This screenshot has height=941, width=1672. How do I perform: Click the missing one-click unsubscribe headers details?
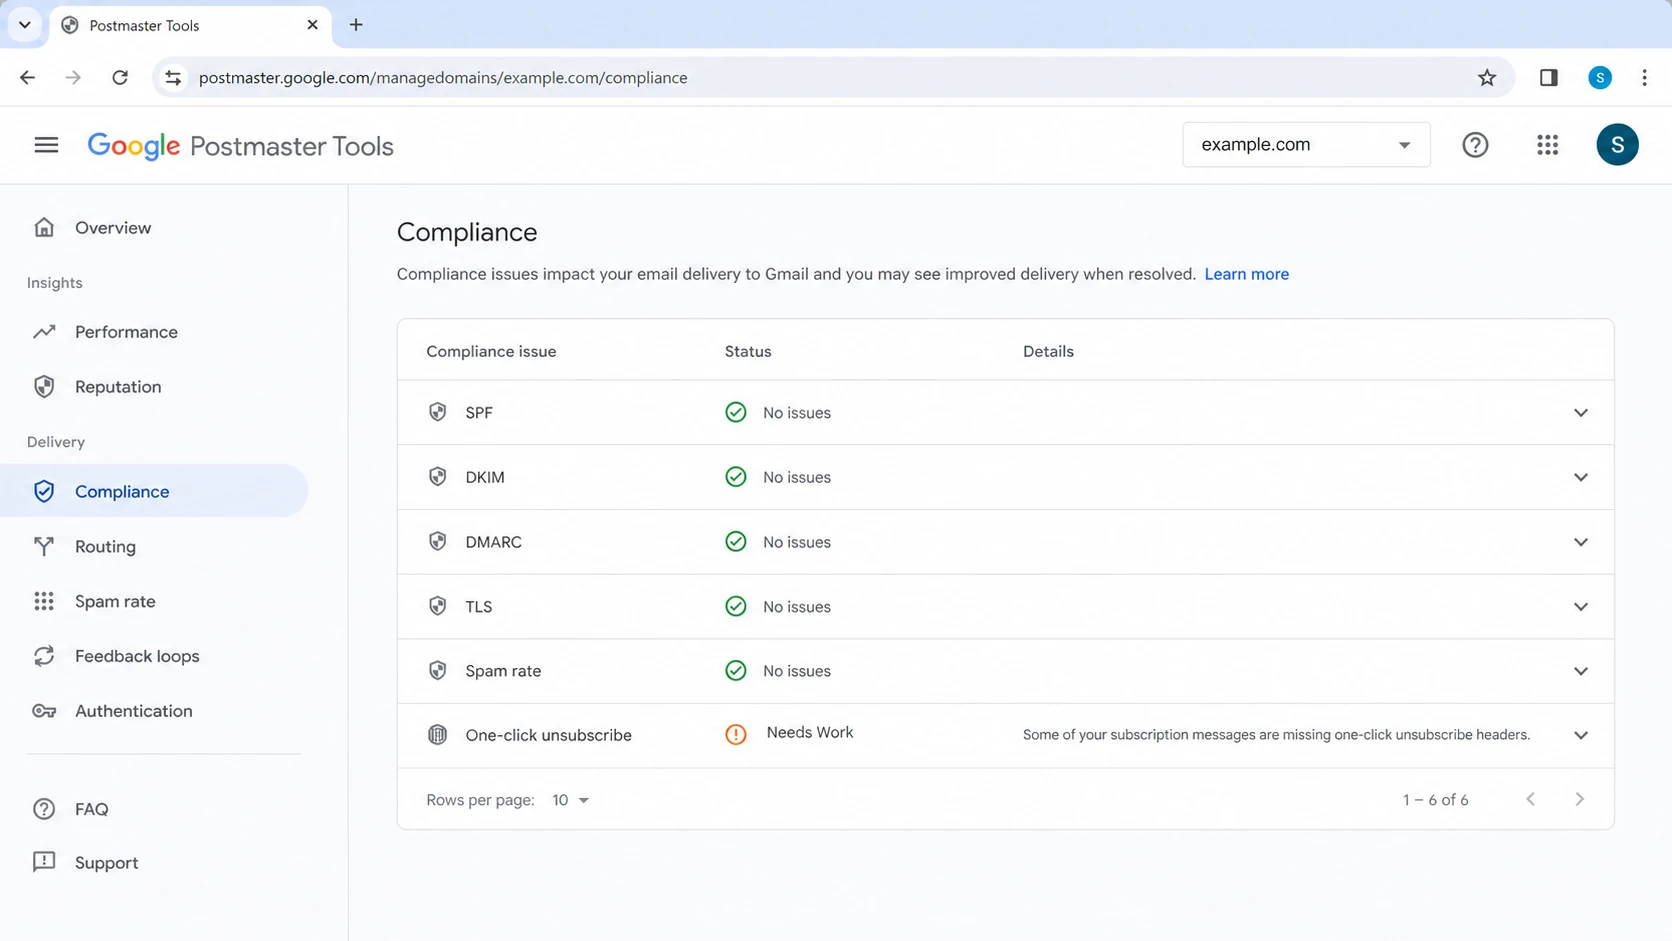(x=1276, y=735)
